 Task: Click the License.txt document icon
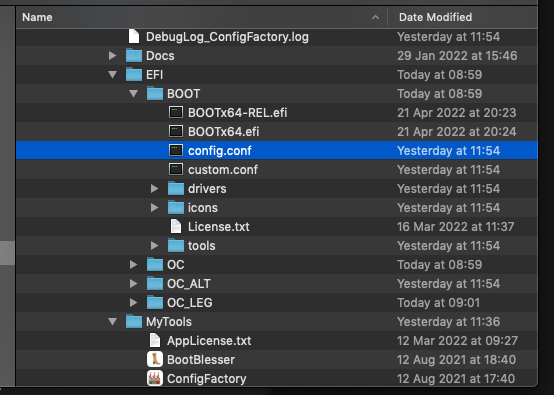176,226
